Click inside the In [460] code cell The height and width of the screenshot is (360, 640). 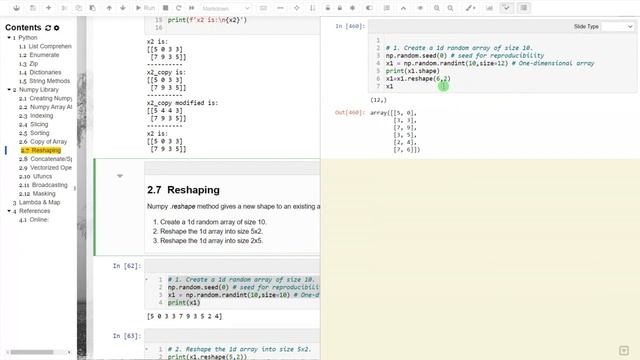502,63
